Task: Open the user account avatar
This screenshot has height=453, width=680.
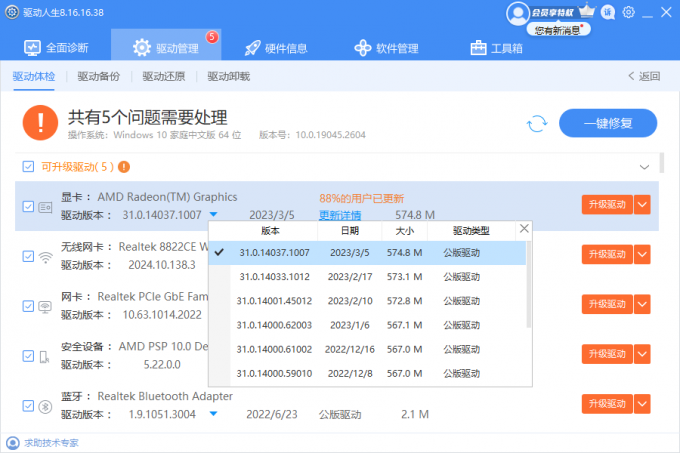Action: click(517, 13)
